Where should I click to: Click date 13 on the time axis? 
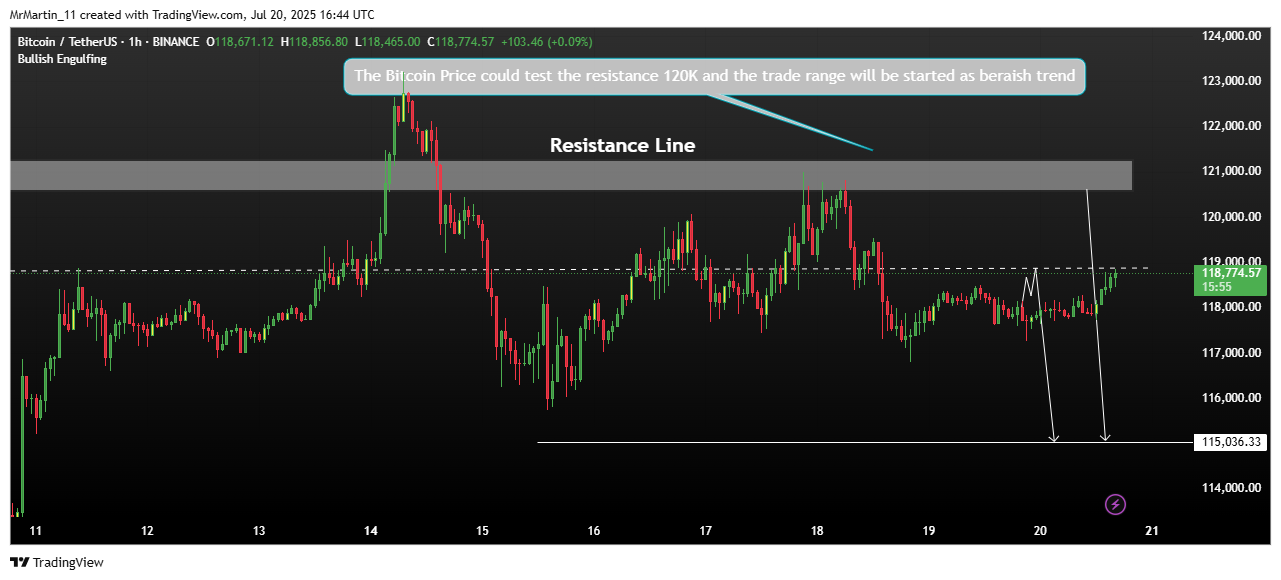[x=259, y=531]
